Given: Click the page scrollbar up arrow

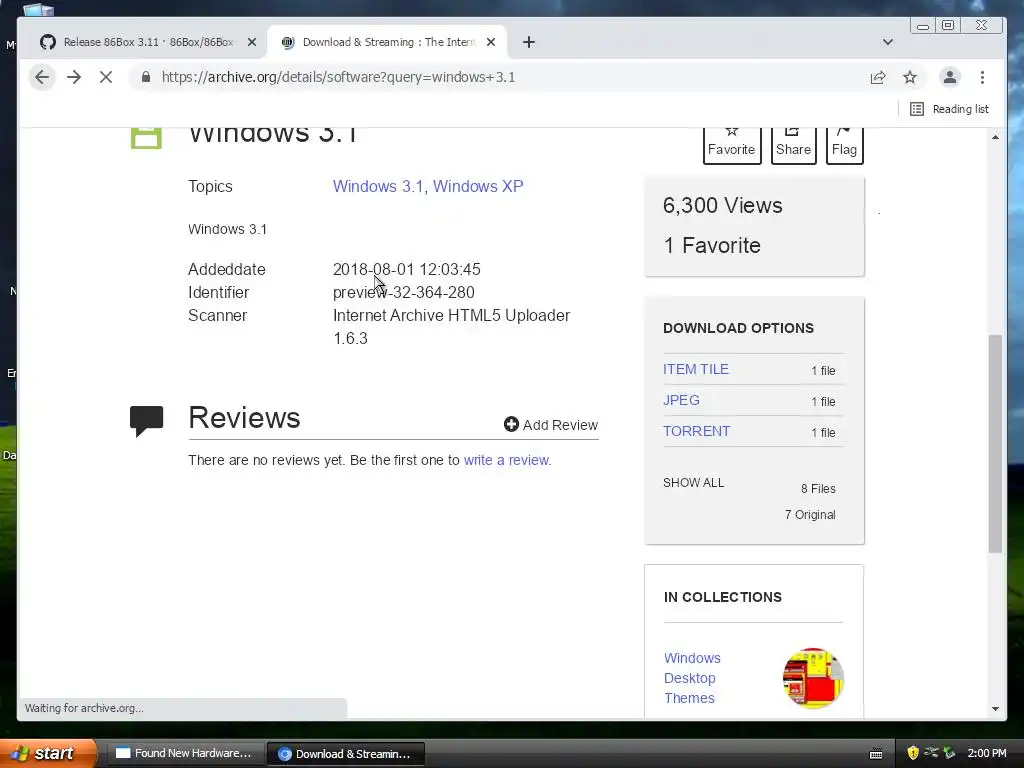Looking at the screenshot, I should point(995,136).
